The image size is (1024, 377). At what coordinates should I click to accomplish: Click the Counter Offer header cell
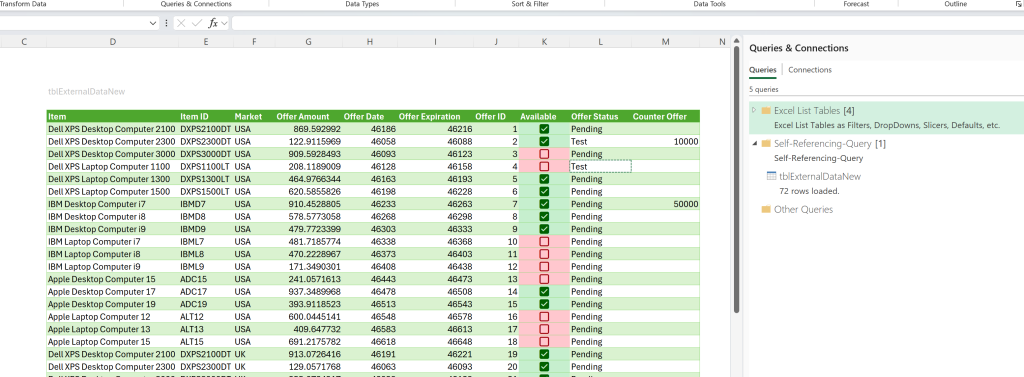tap(665, 117)
